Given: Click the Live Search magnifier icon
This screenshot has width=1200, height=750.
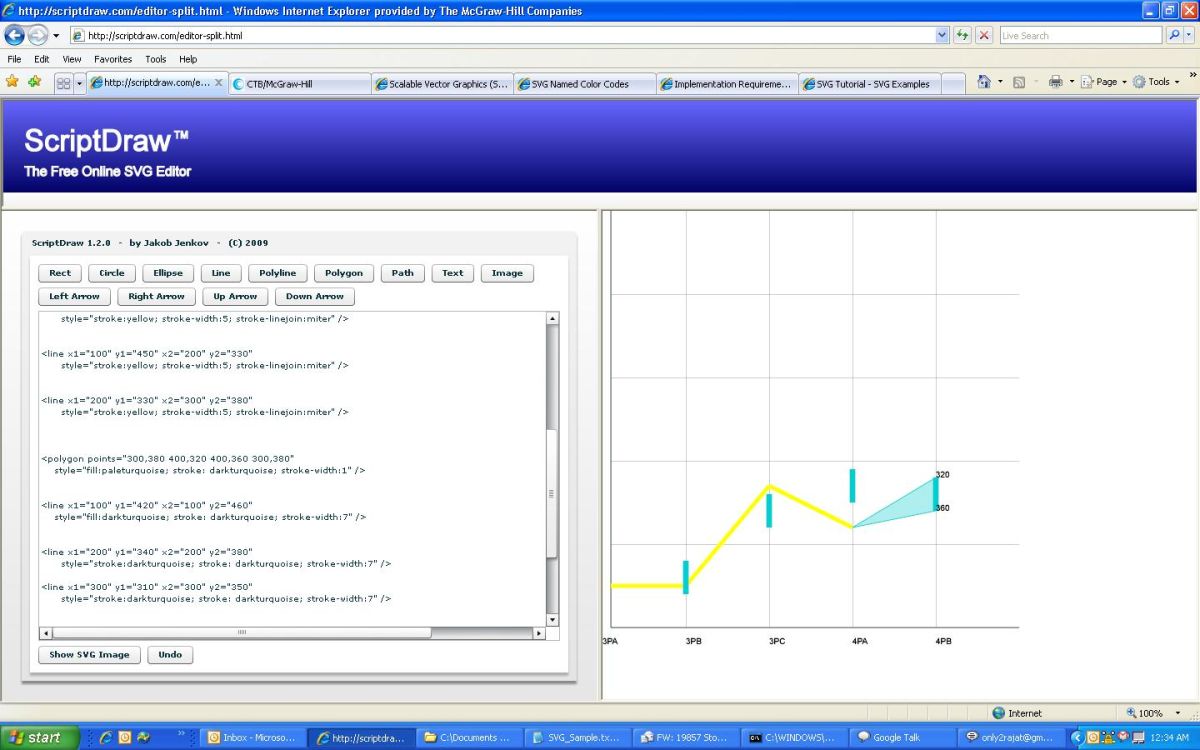Looking at the screenshot, I should pos(1174,35).
